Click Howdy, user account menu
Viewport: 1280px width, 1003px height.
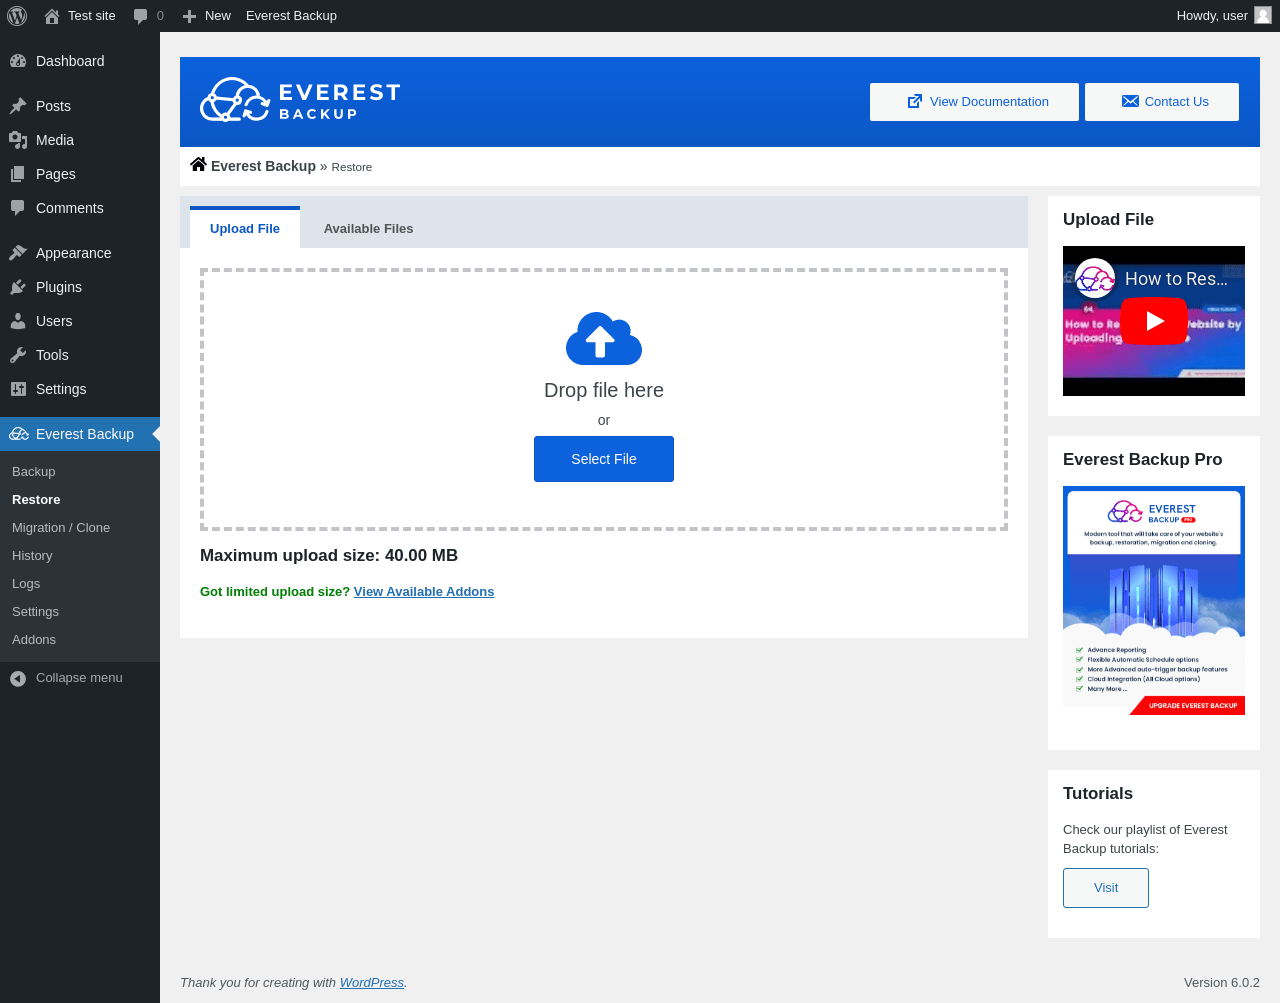(x=1224, y=16)
